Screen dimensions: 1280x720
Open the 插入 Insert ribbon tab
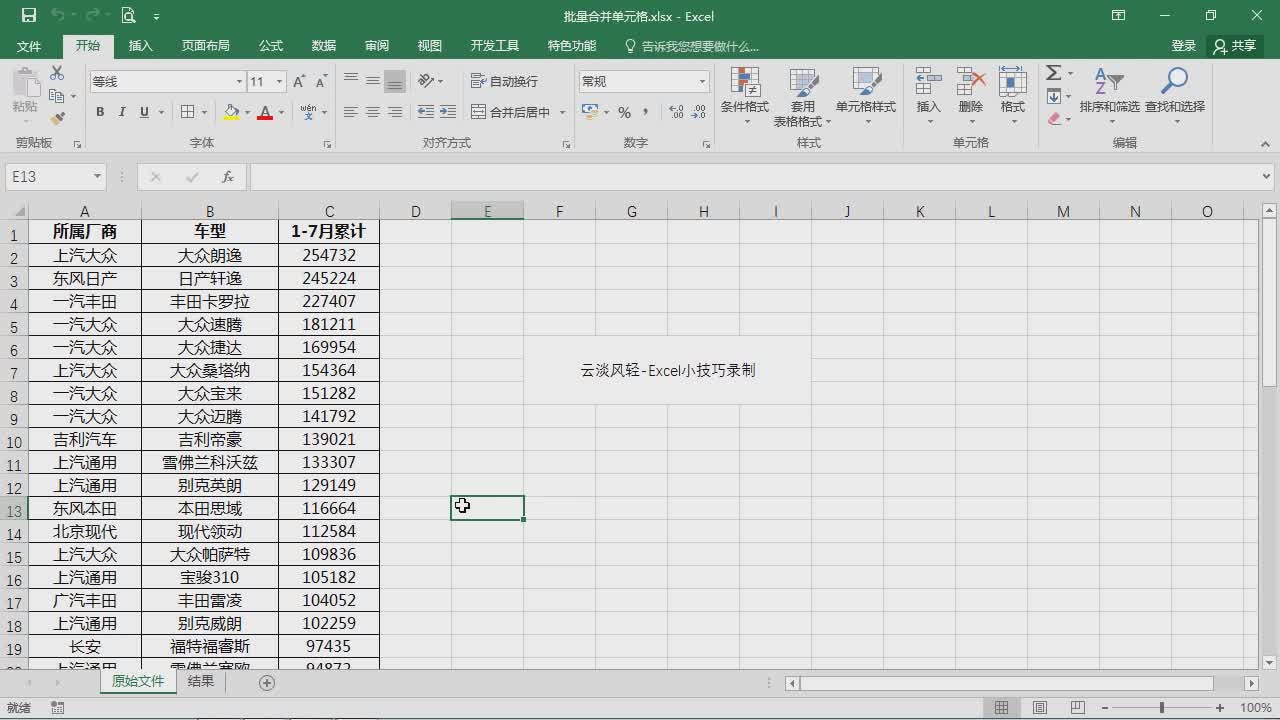[x=141, y=46]
